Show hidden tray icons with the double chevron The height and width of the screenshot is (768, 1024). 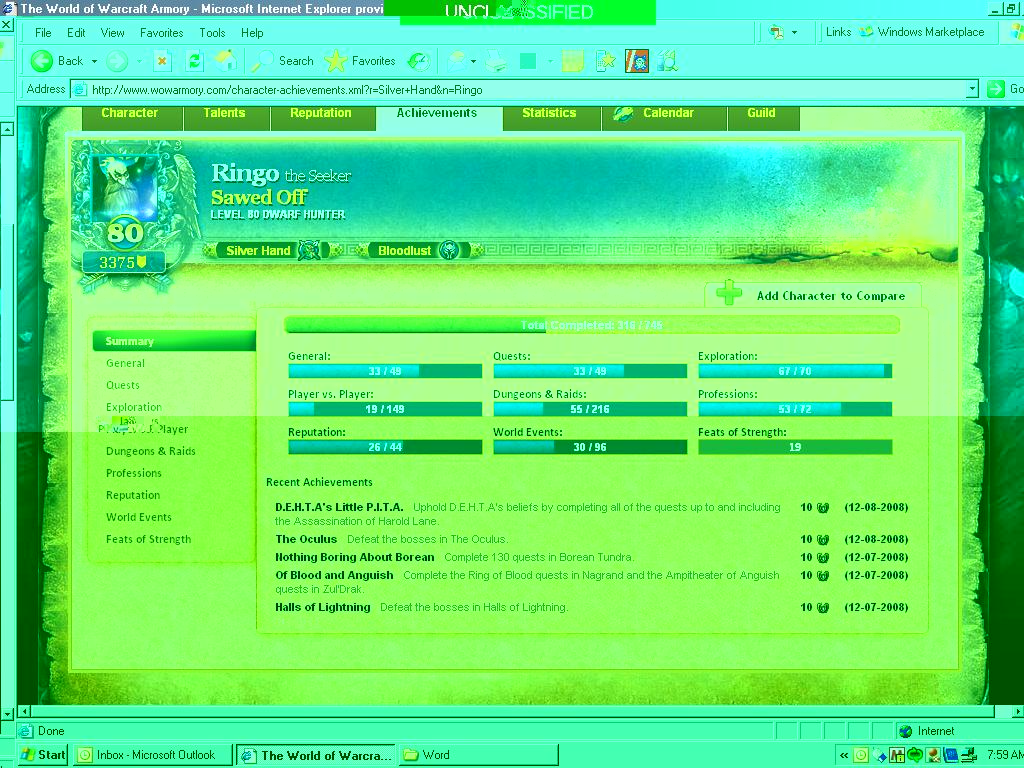click(843, 755)
